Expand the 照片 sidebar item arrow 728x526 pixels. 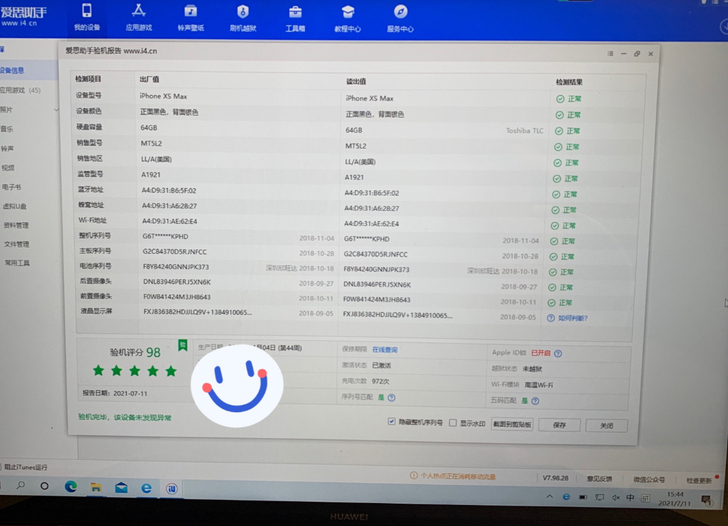pyautogui.click(x=56, y=110)
